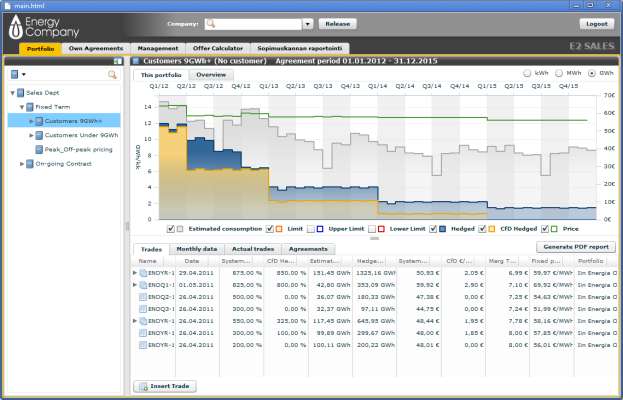The width and height of the screenshot is (623, 400).
Task: Expand the ENDYR-1 trade row with 550,00 %
Action: [135, 321]
